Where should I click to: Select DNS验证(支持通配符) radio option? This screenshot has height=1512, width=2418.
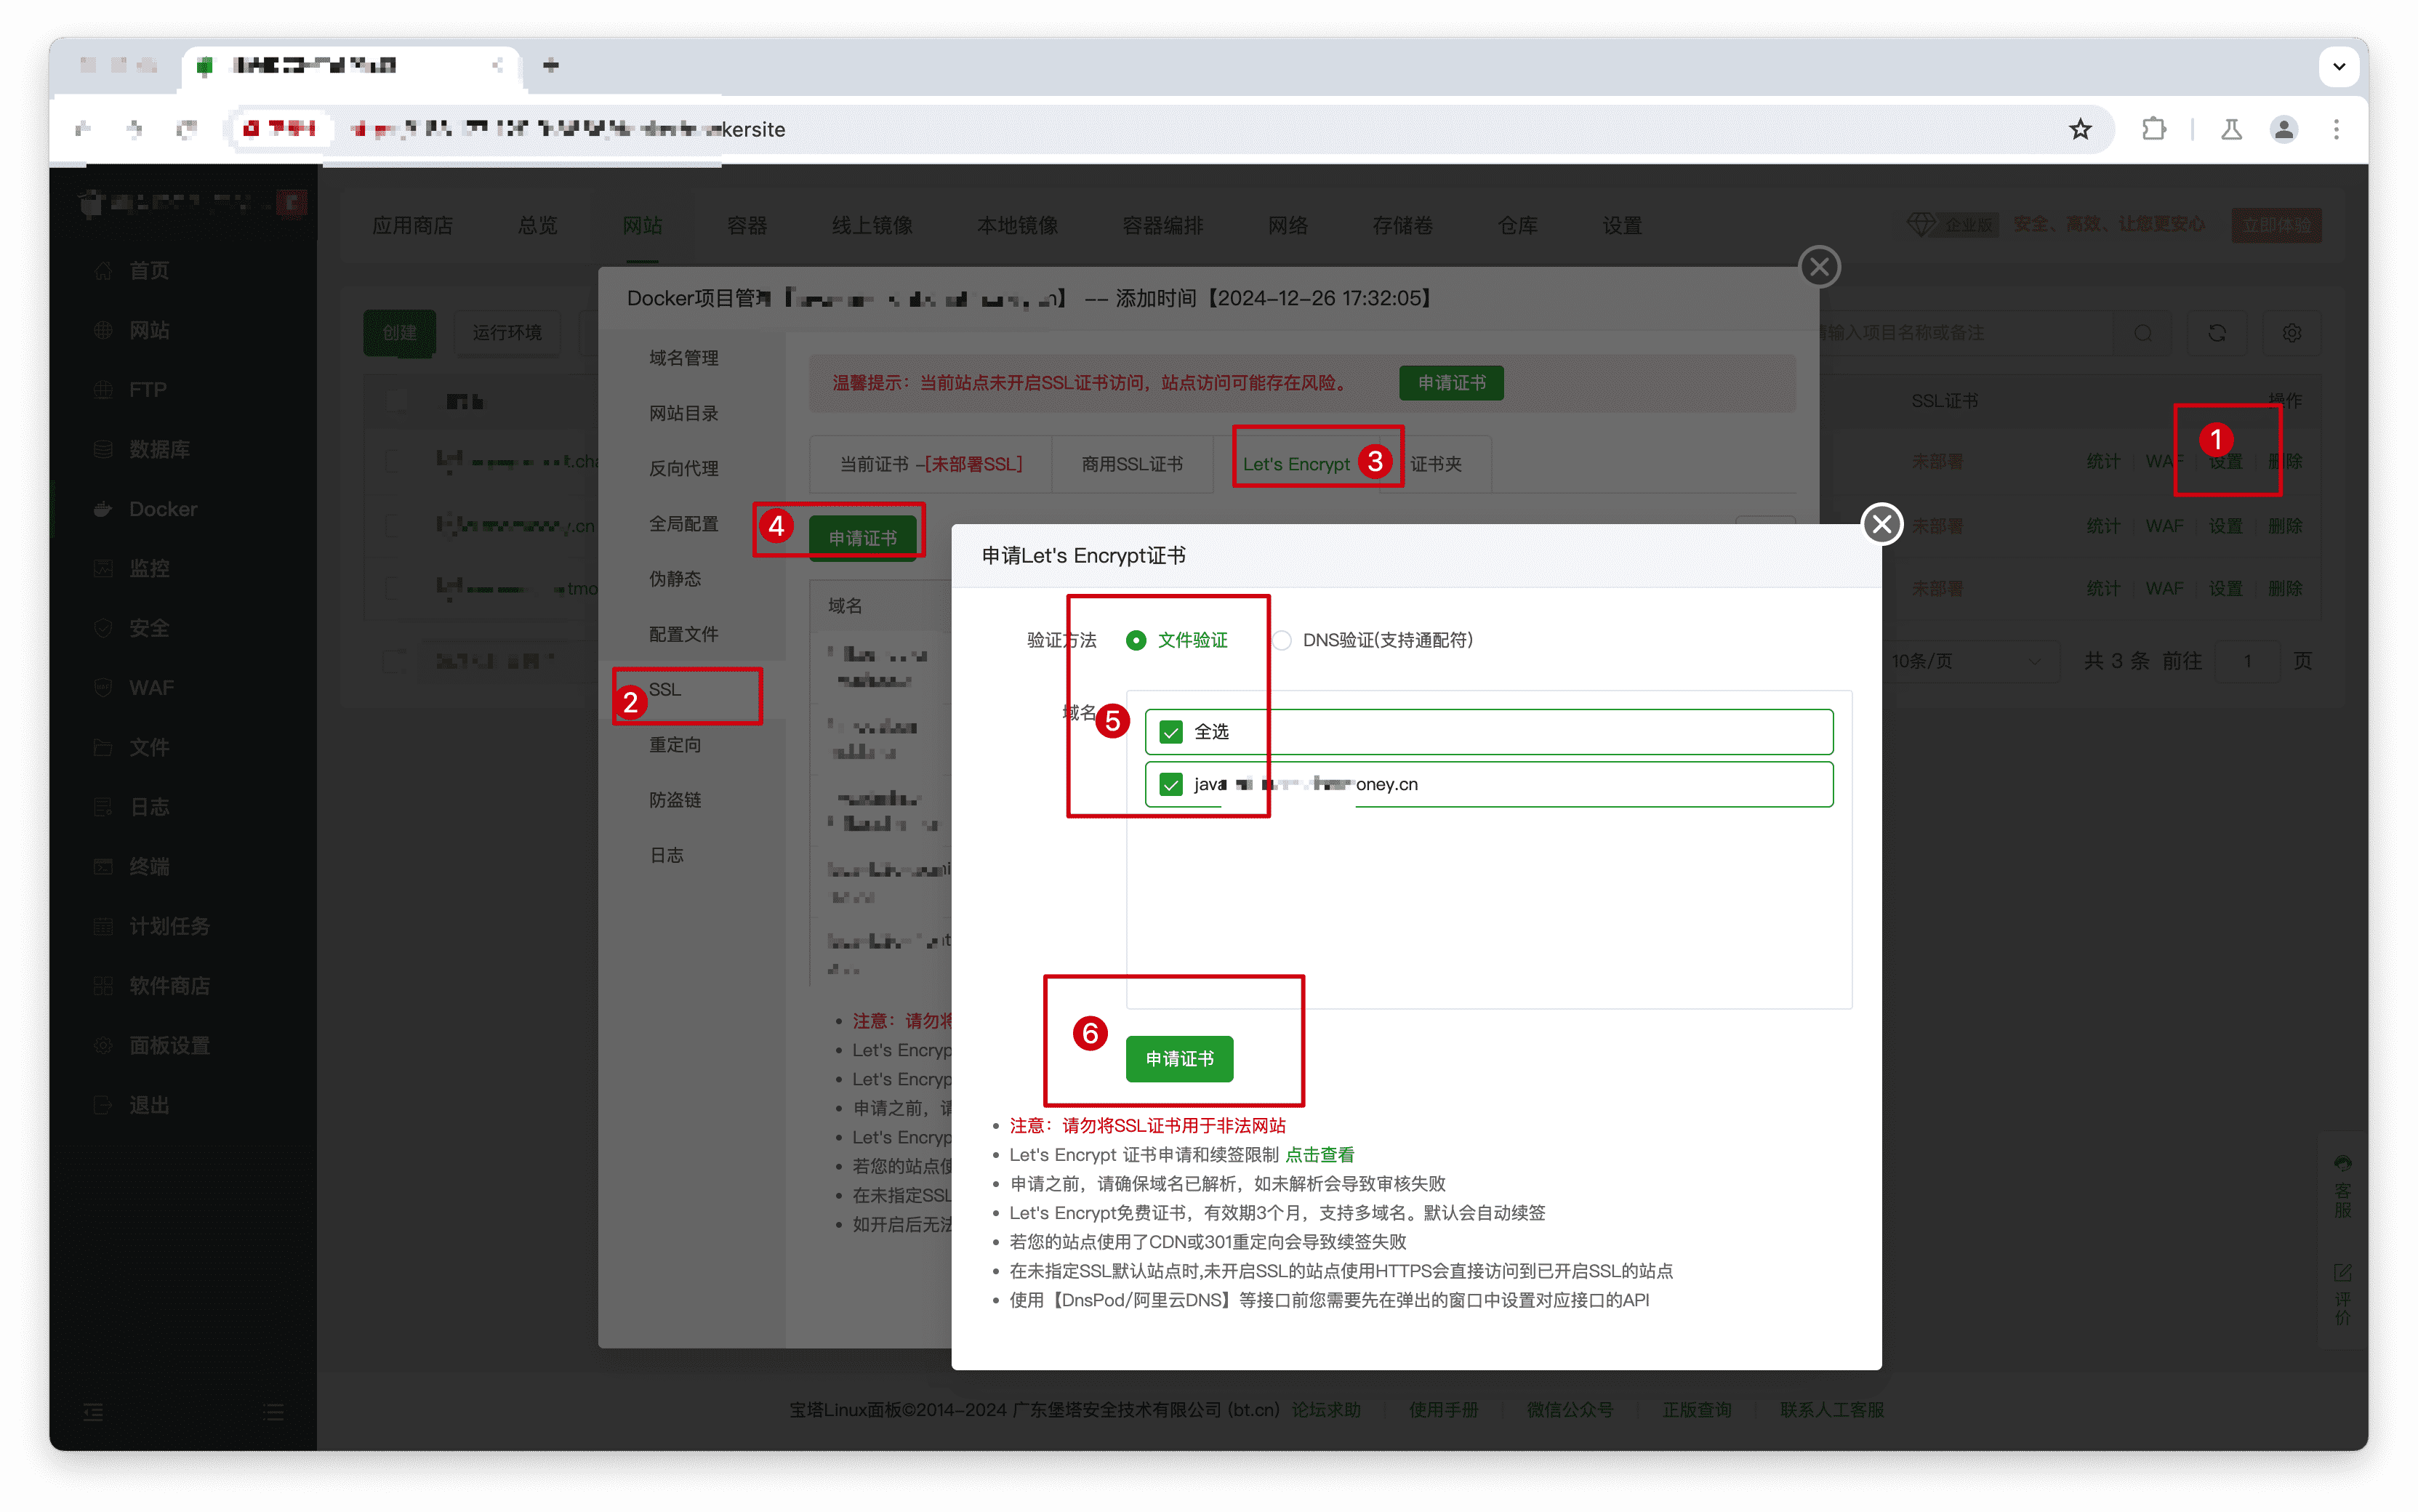[x=1372, y=640]
